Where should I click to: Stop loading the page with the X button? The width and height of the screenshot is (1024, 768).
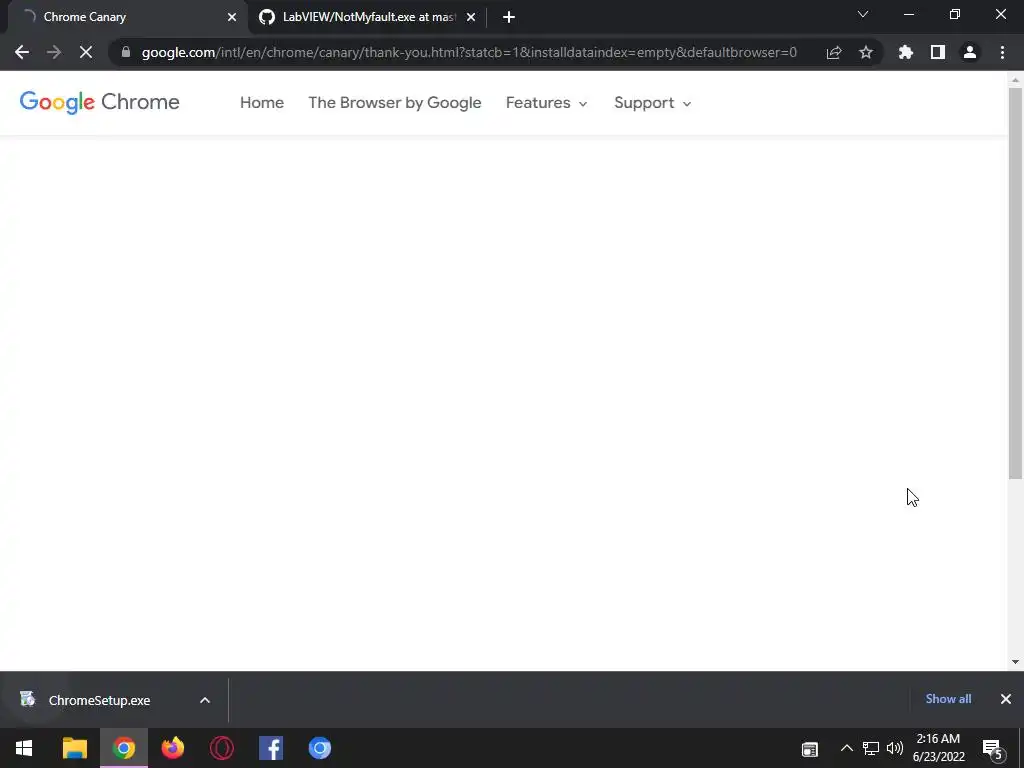(x=86, y=52)
